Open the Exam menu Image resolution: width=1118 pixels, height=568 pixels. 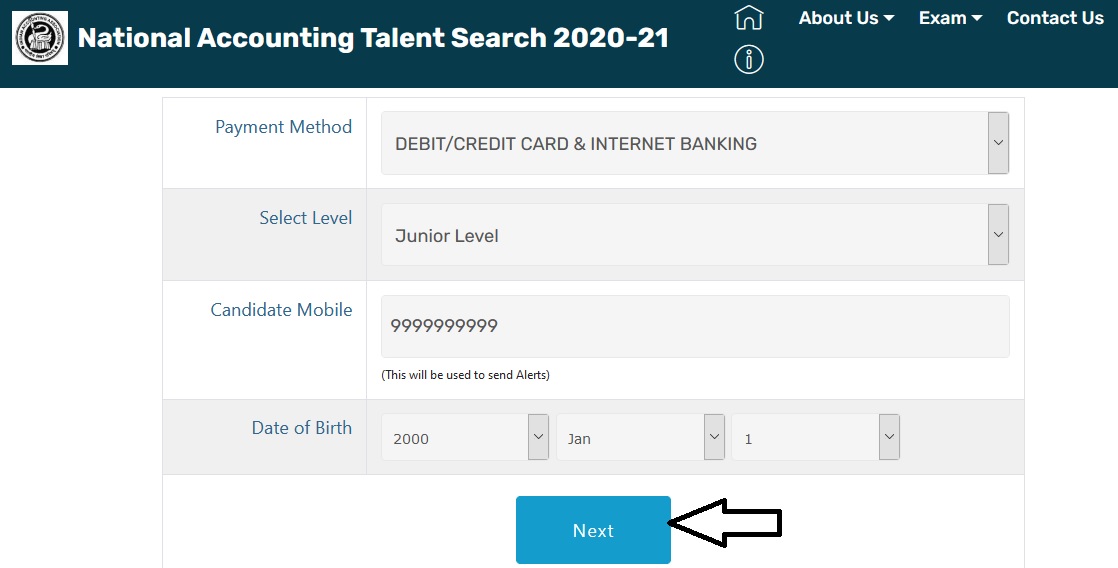(950, 18)
